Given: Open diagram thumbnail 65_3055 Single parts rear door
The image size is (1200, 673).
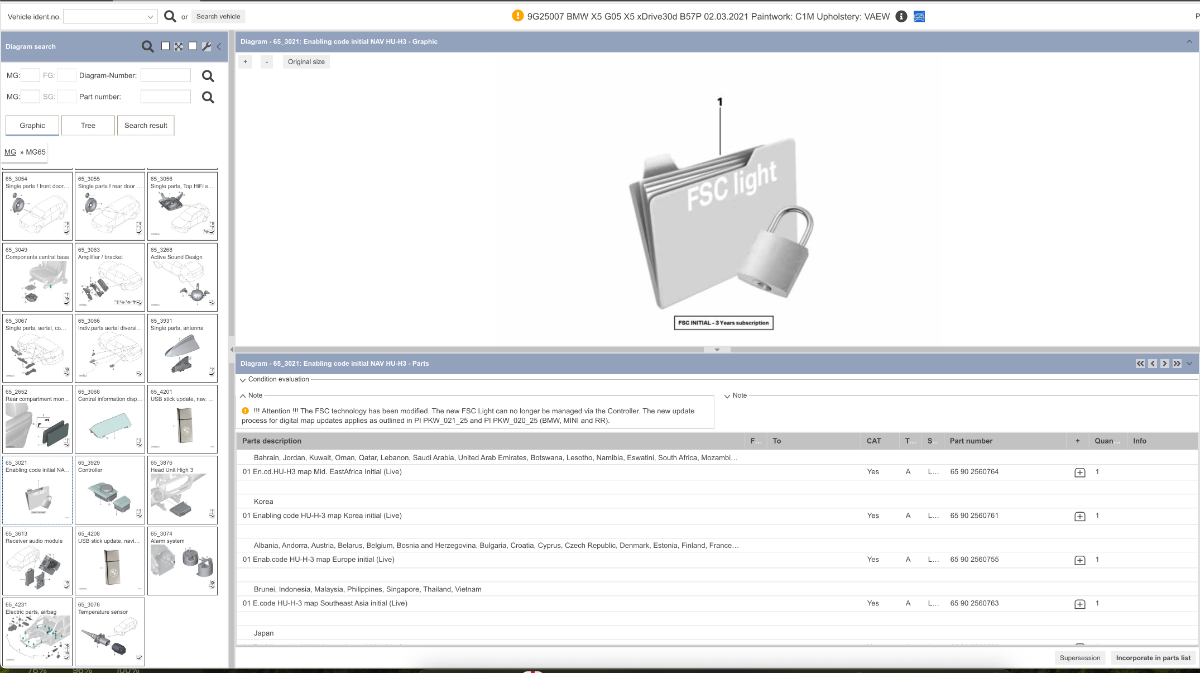Looking at the screenshot, I should tap(110, 205).
